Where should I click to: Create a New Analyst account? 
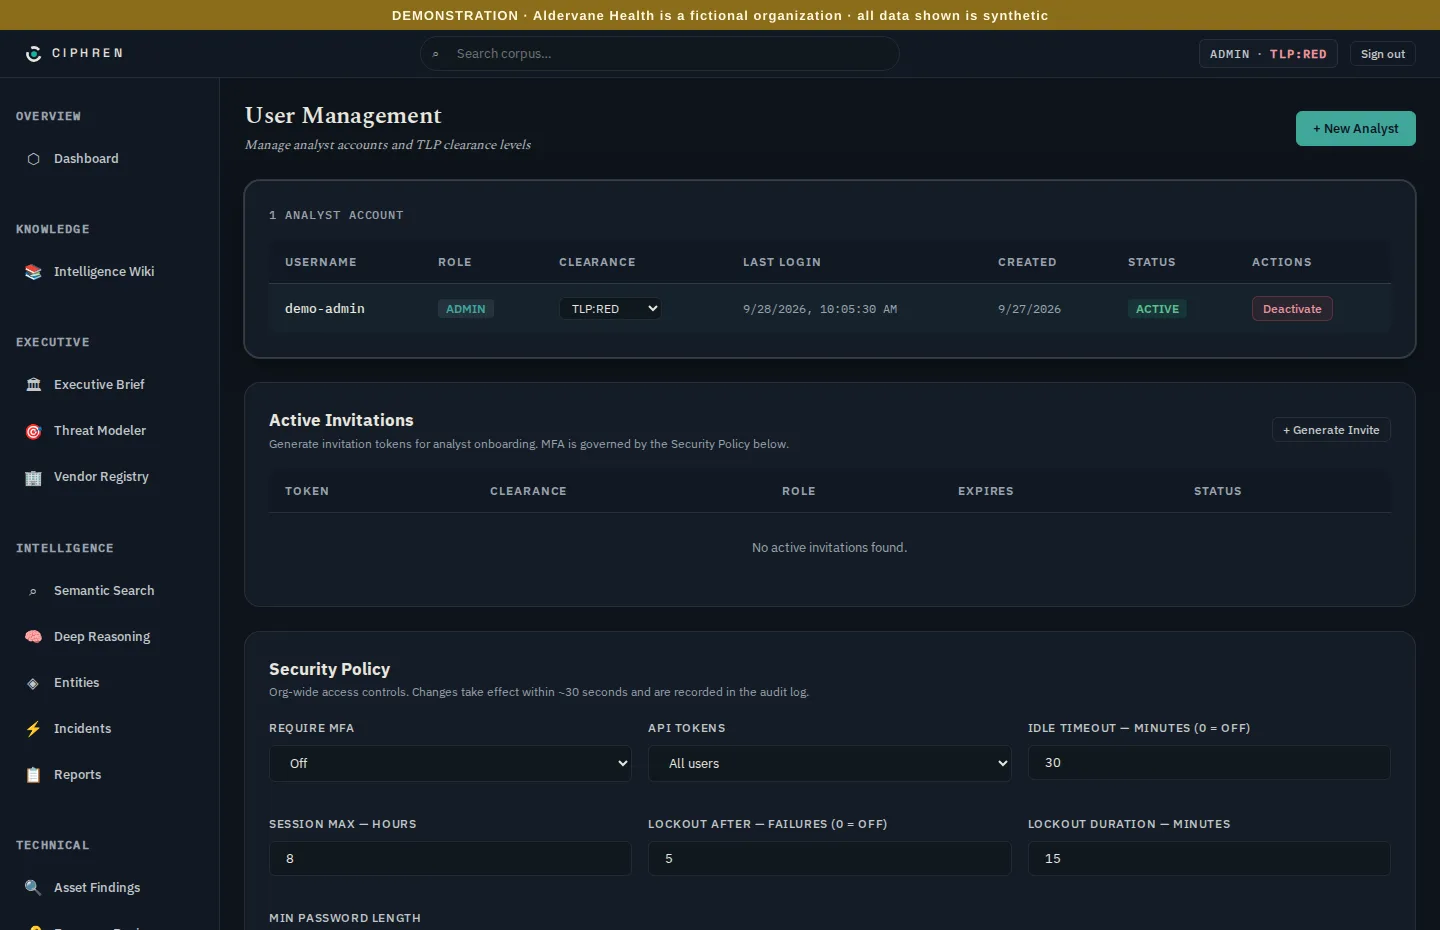point(1356,129)
